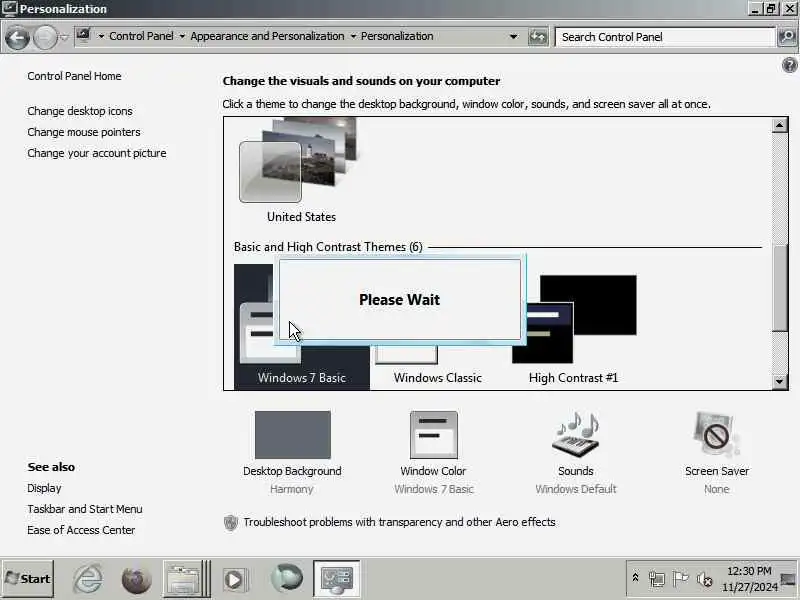Viewport: 800px width, 600px height.
Task: Focus the Search Control Panel field
Action: click(x=665, y=37)
